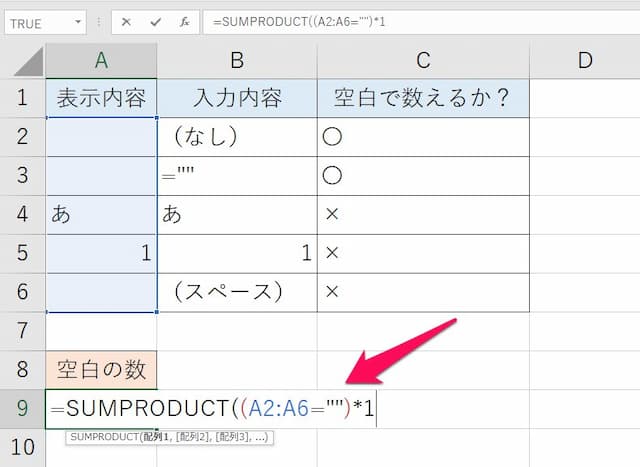The width and height of the screenshot is (640, 467).
Task: Click the × in cell C4
Action: coord(332,214)
